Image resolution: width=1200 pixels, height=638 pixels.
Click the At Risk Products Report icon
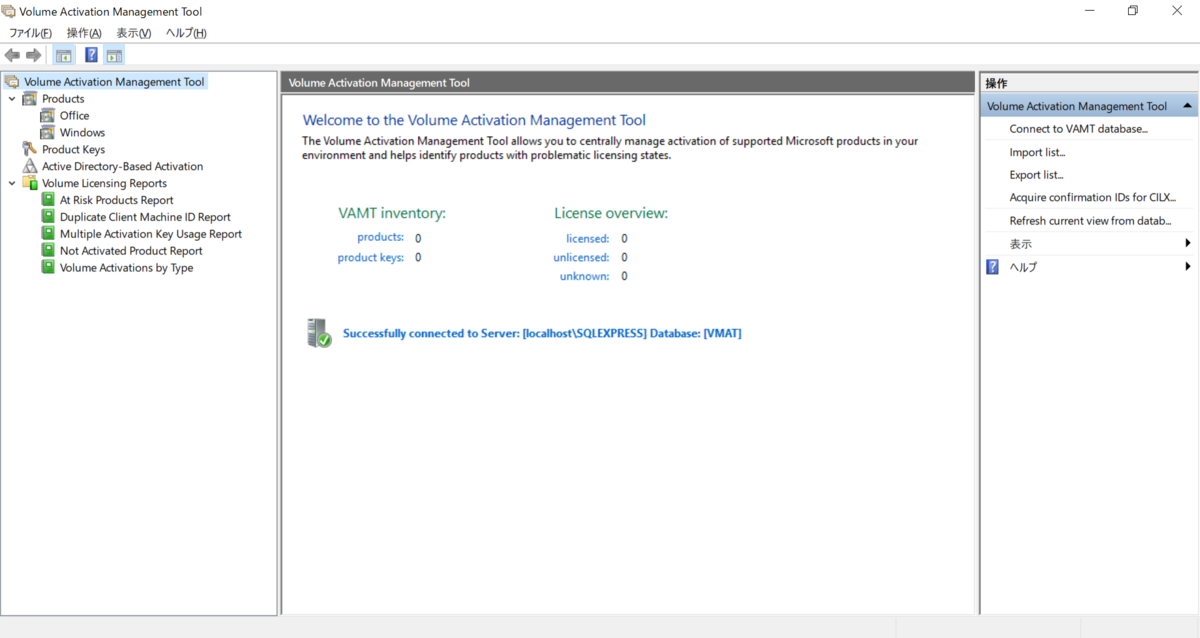tap(48, 200)
